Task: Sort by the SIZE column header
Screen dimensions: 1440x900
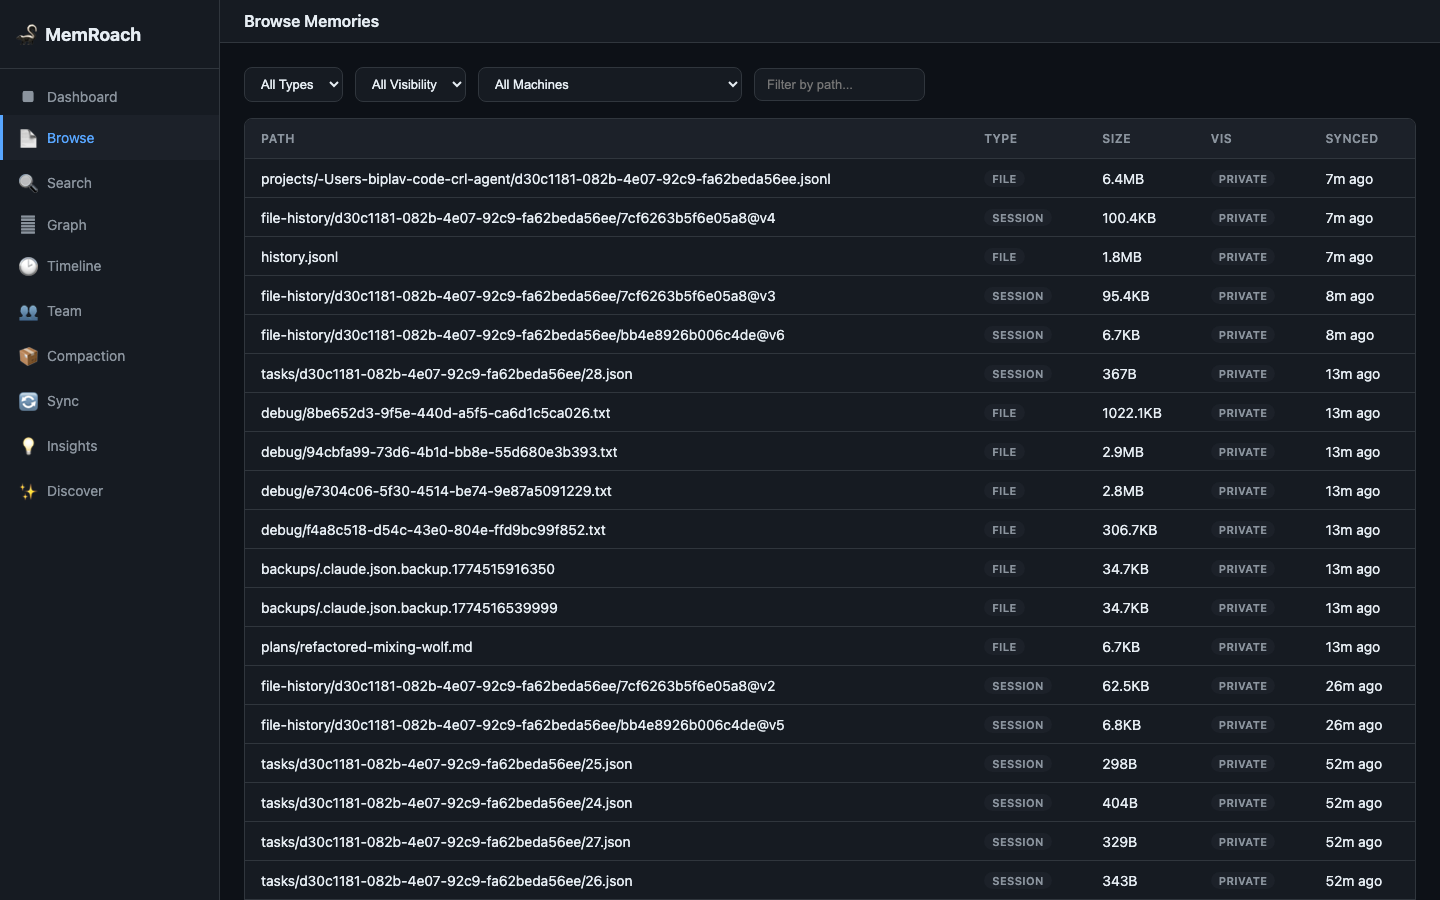Action: tap(1116, 139)
